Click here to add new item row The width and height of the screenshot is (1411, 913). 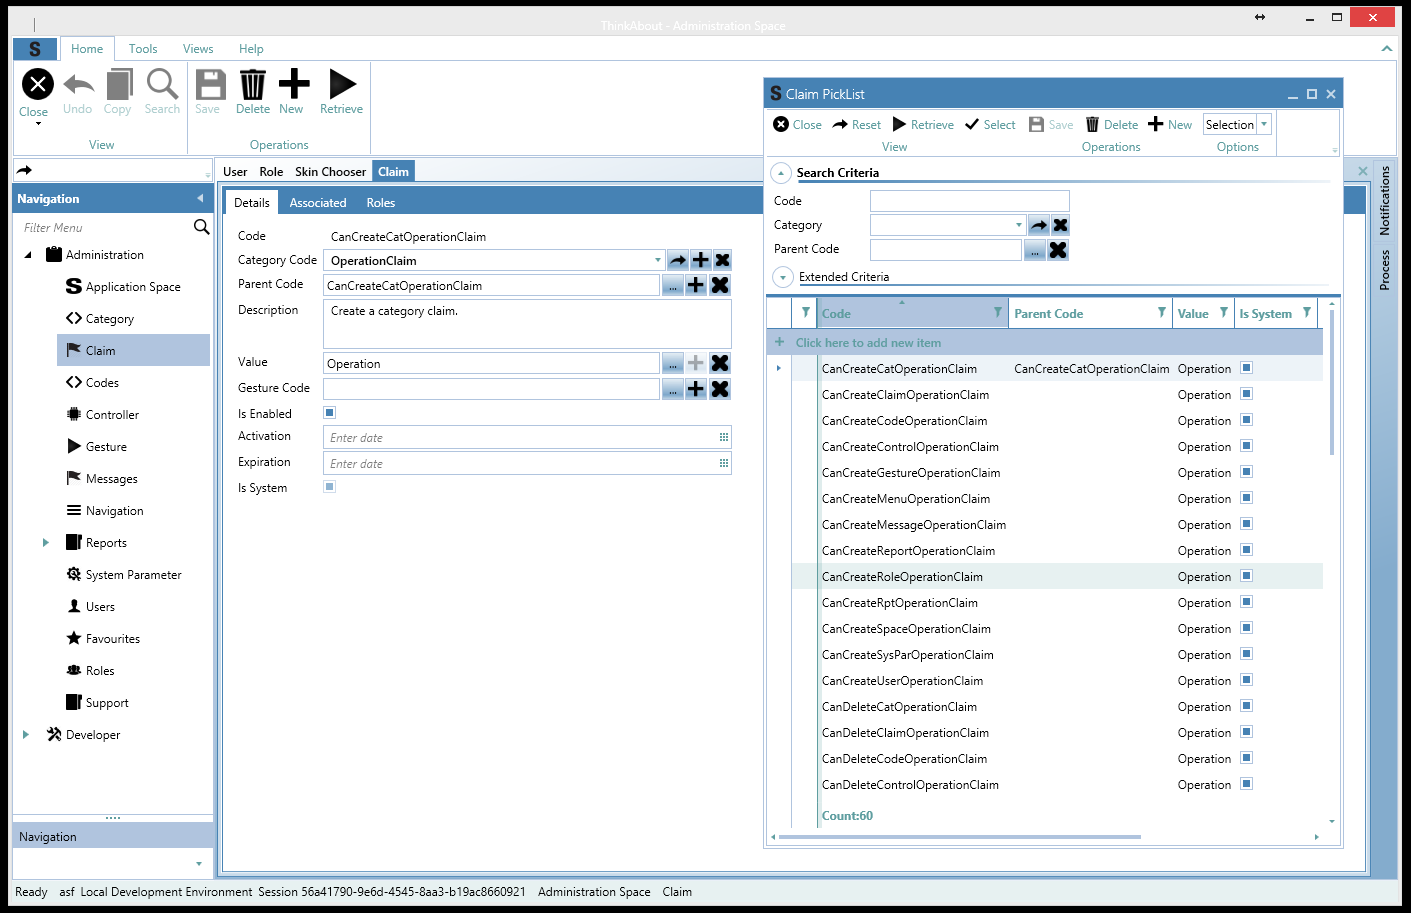tap(868, 343)
